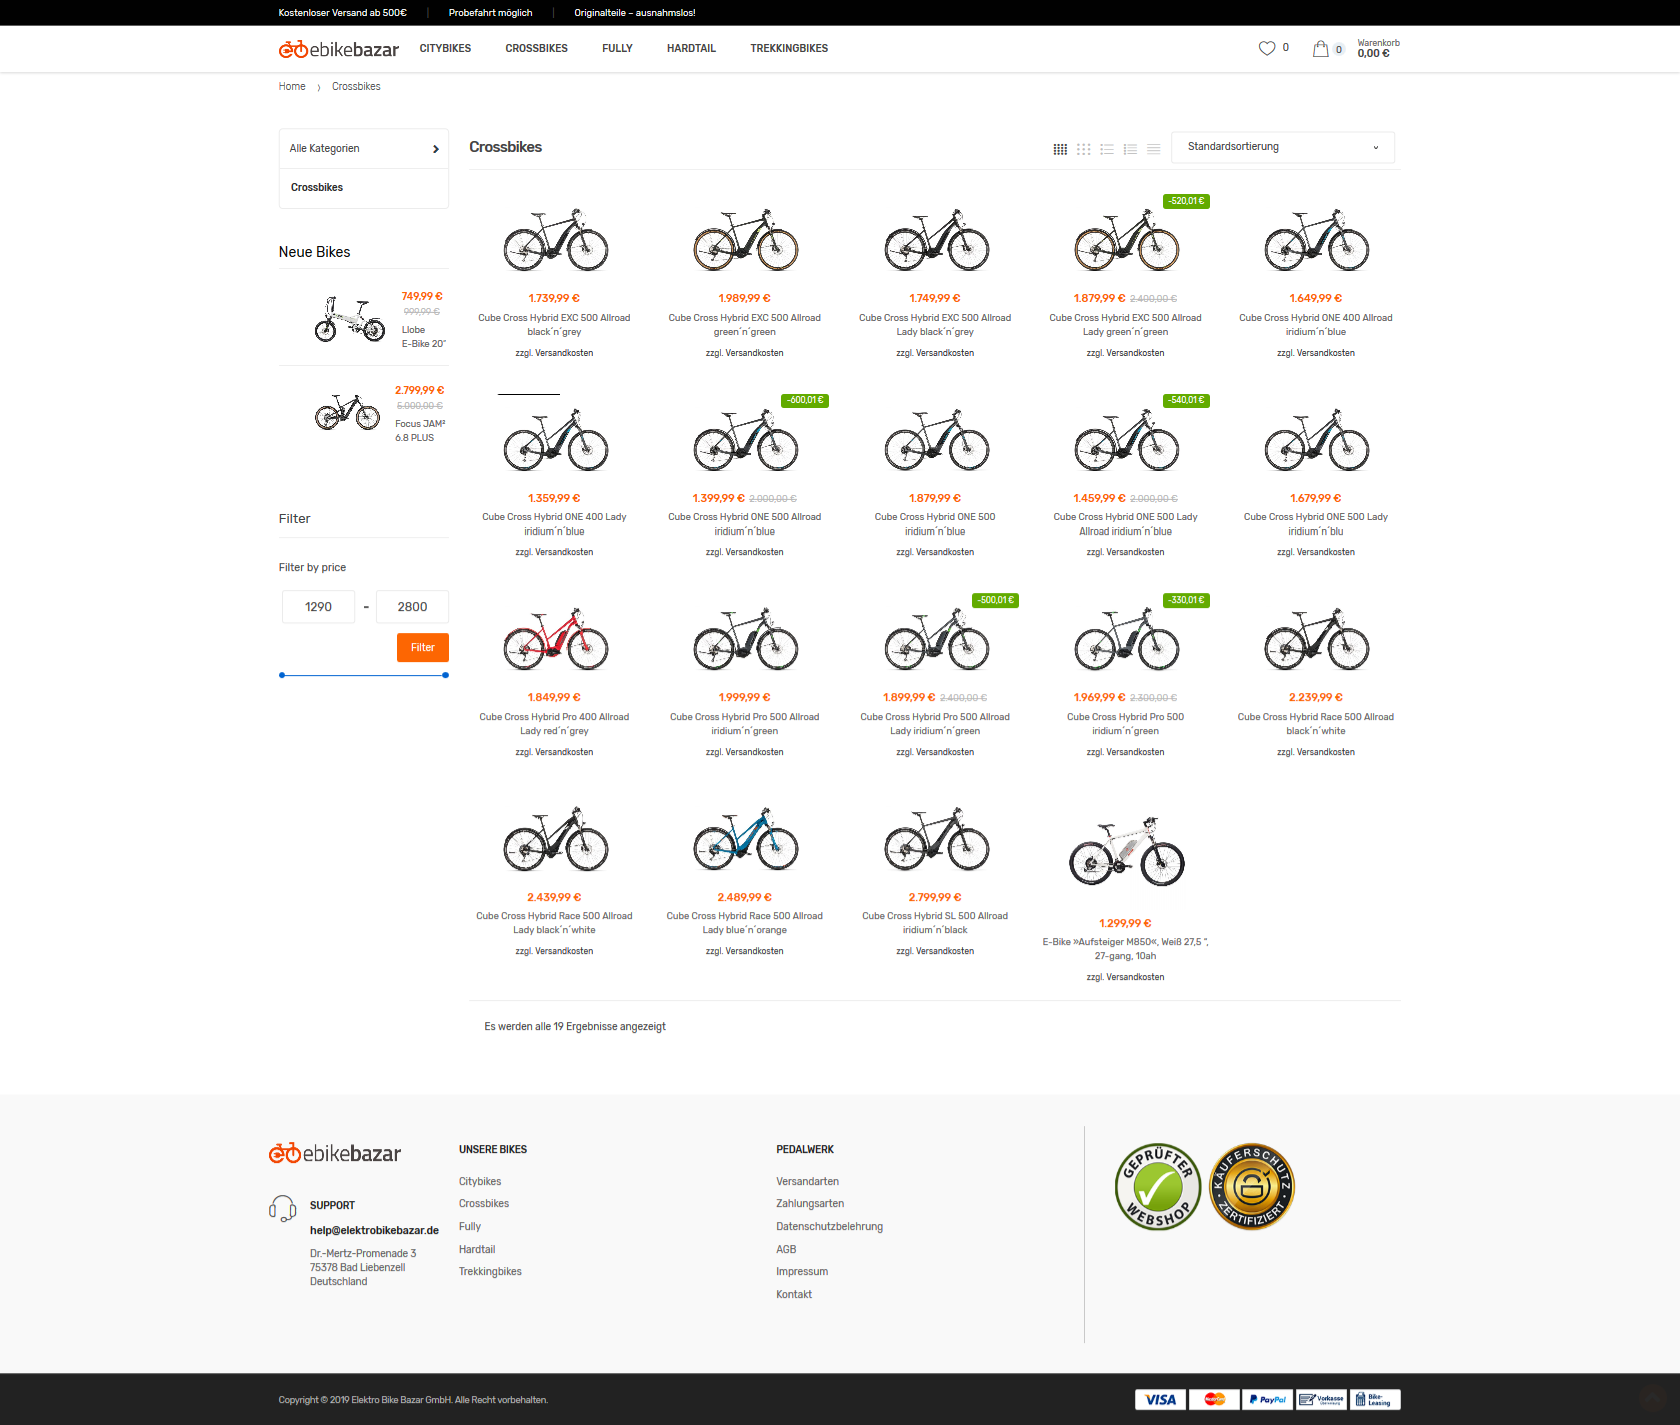Screen dimensions: 1680x1425
Task: Open Versandarten link in footer
Action: point(807,1182)
